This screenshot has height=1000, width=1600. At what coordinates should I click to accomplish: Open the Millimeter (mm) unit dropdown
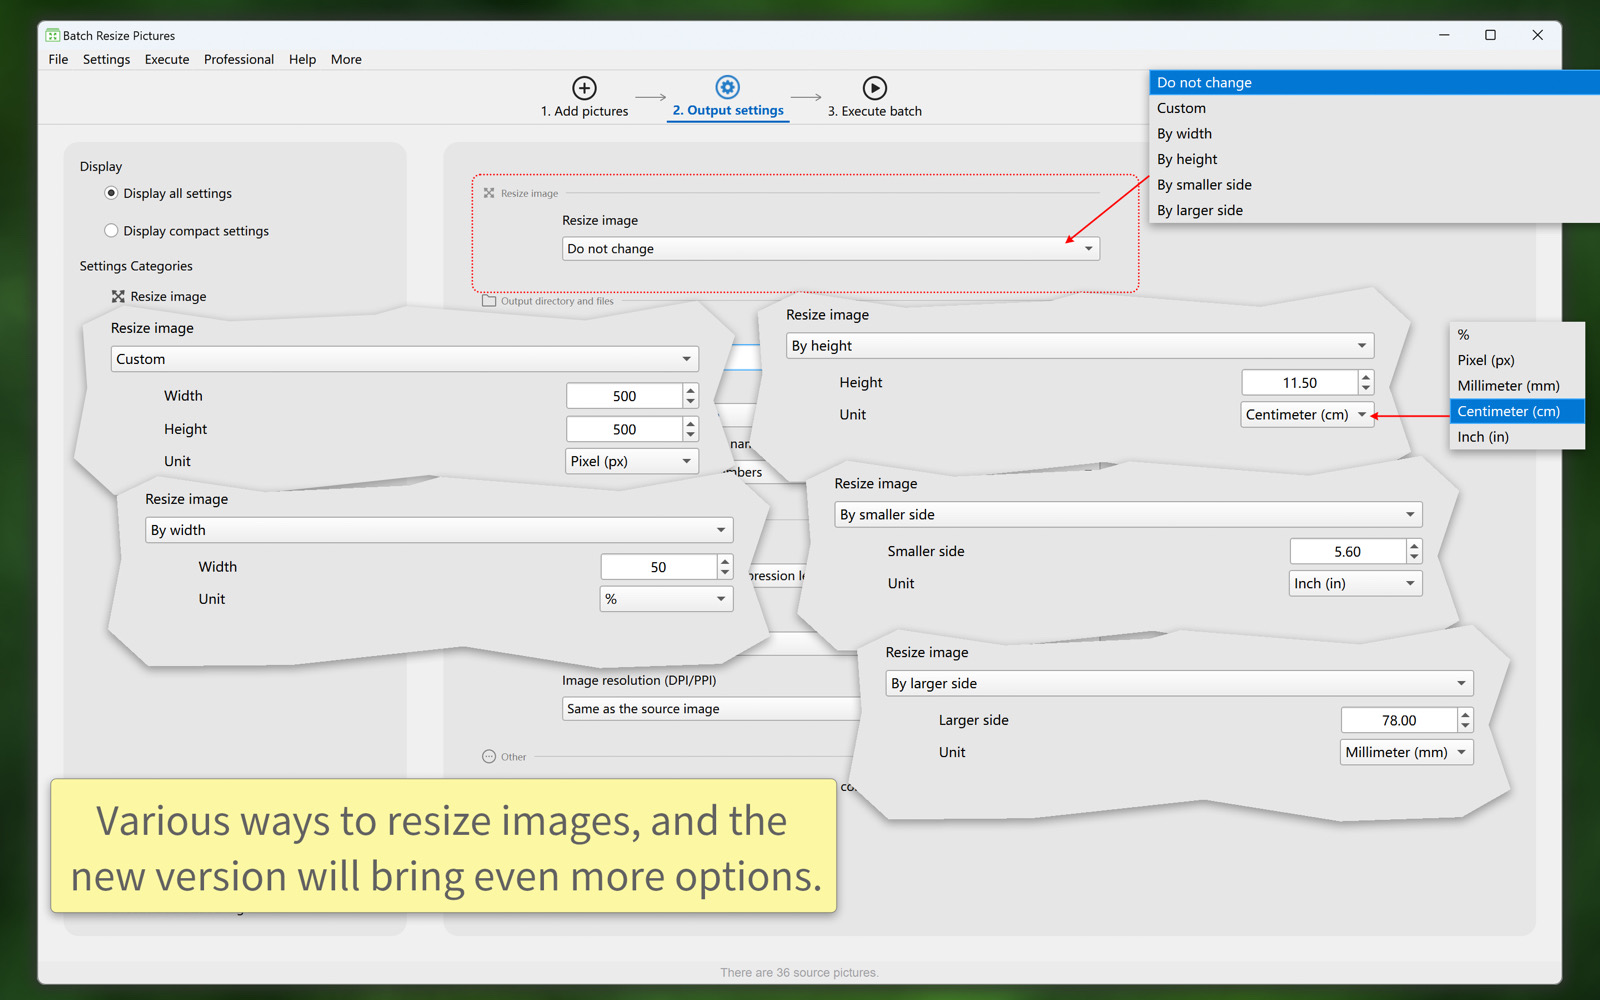pyautogui.click(x=1406, y=752)
